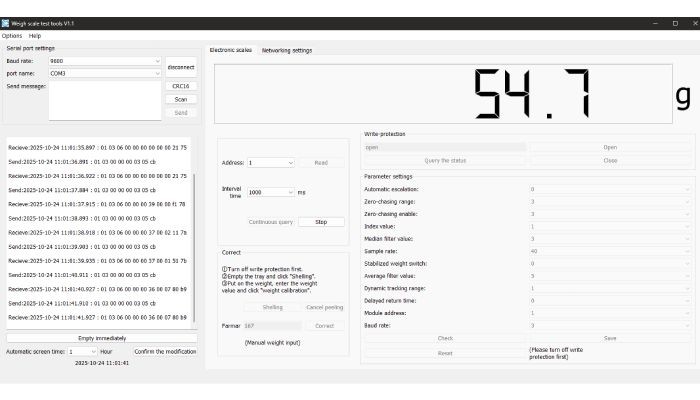Click the Farmar weight input field
Viewport: 700px width, 400px height.
(x=272, y=326)
